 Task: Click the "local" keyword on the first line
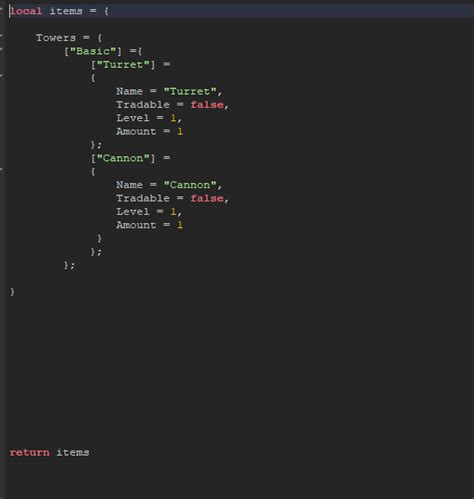[26, 11]
